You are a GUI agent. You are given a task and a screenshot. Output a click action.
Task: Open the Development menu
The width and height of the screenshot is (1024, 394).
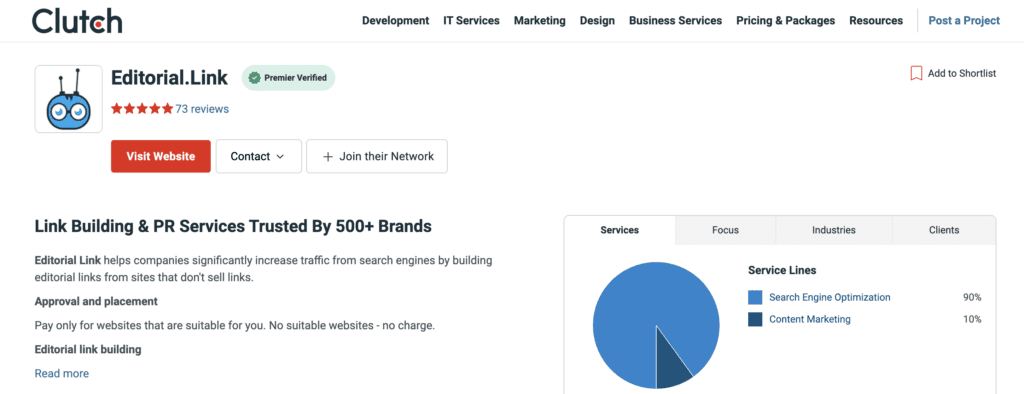(396, 21)
